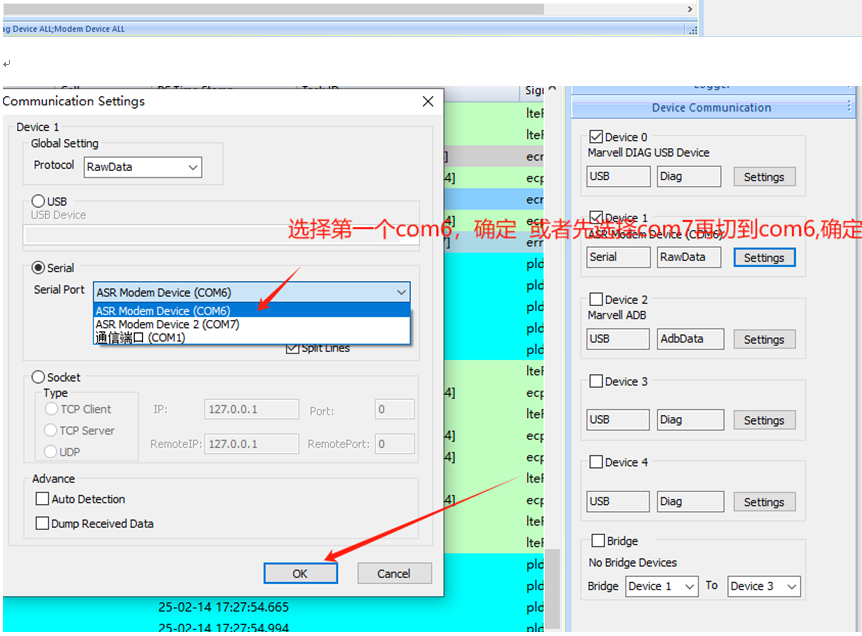Screen dimensions: 862x636
Task: Select the Socket radio button
Action: click(38, 377)
